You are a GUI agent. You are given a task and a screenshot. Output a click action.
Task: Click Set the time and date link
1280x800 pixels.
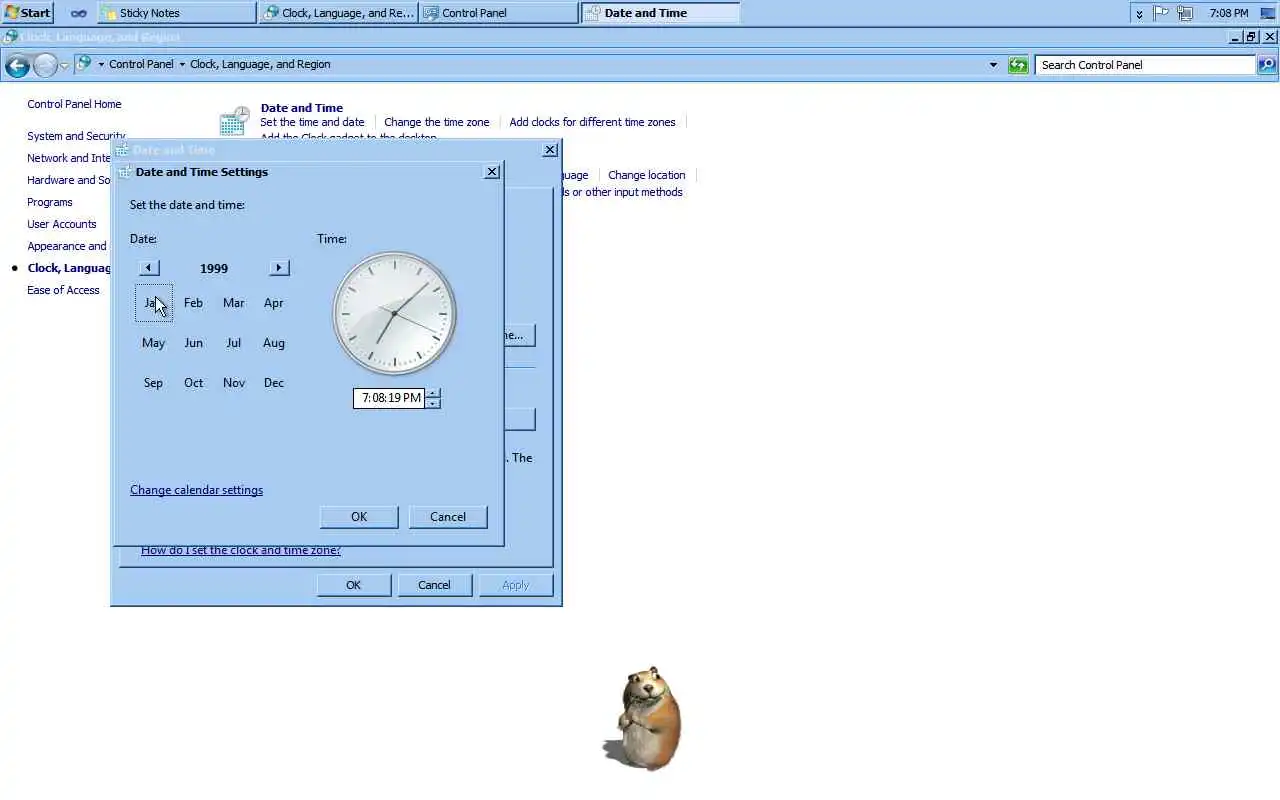tap(312, 122)
